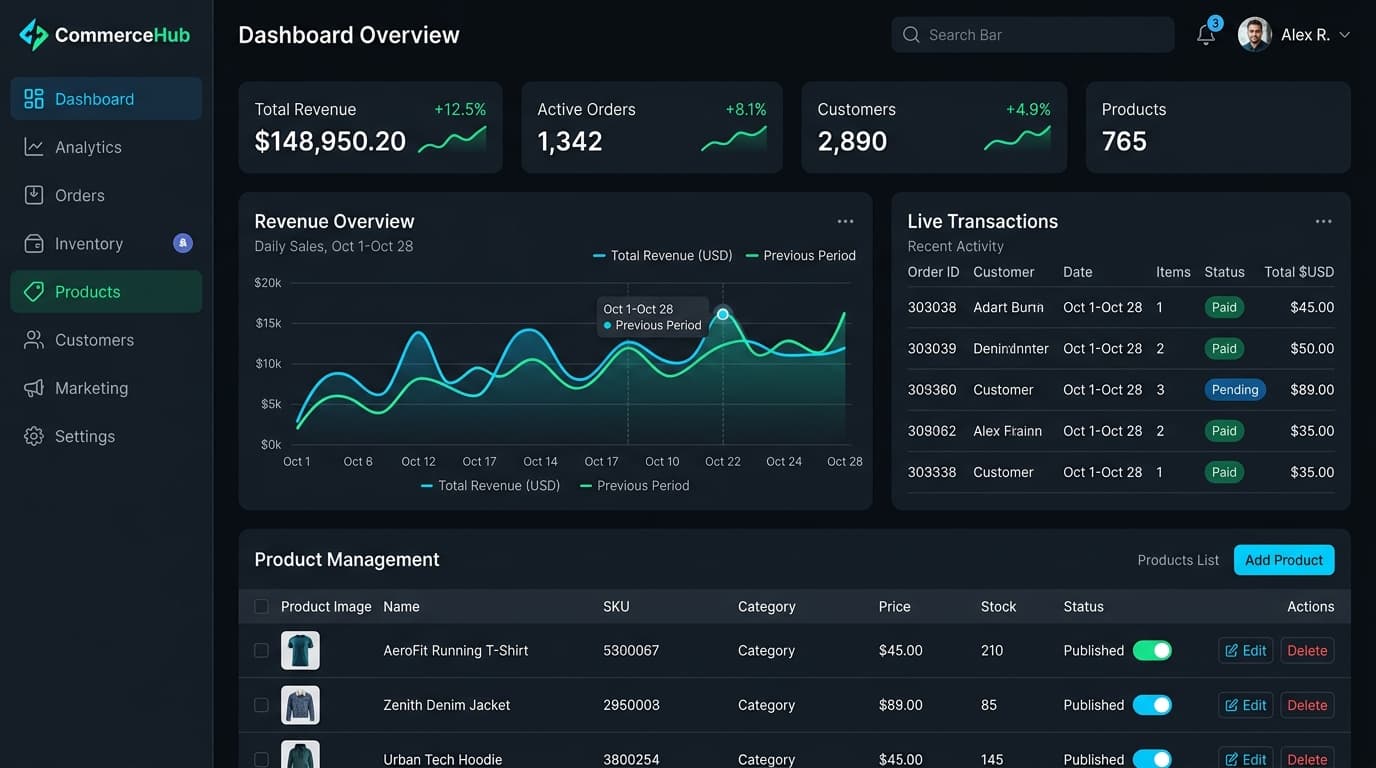Open Revenue Overview three-dot options menu
The image size is (1376, 768).
(x=845, y=221)
